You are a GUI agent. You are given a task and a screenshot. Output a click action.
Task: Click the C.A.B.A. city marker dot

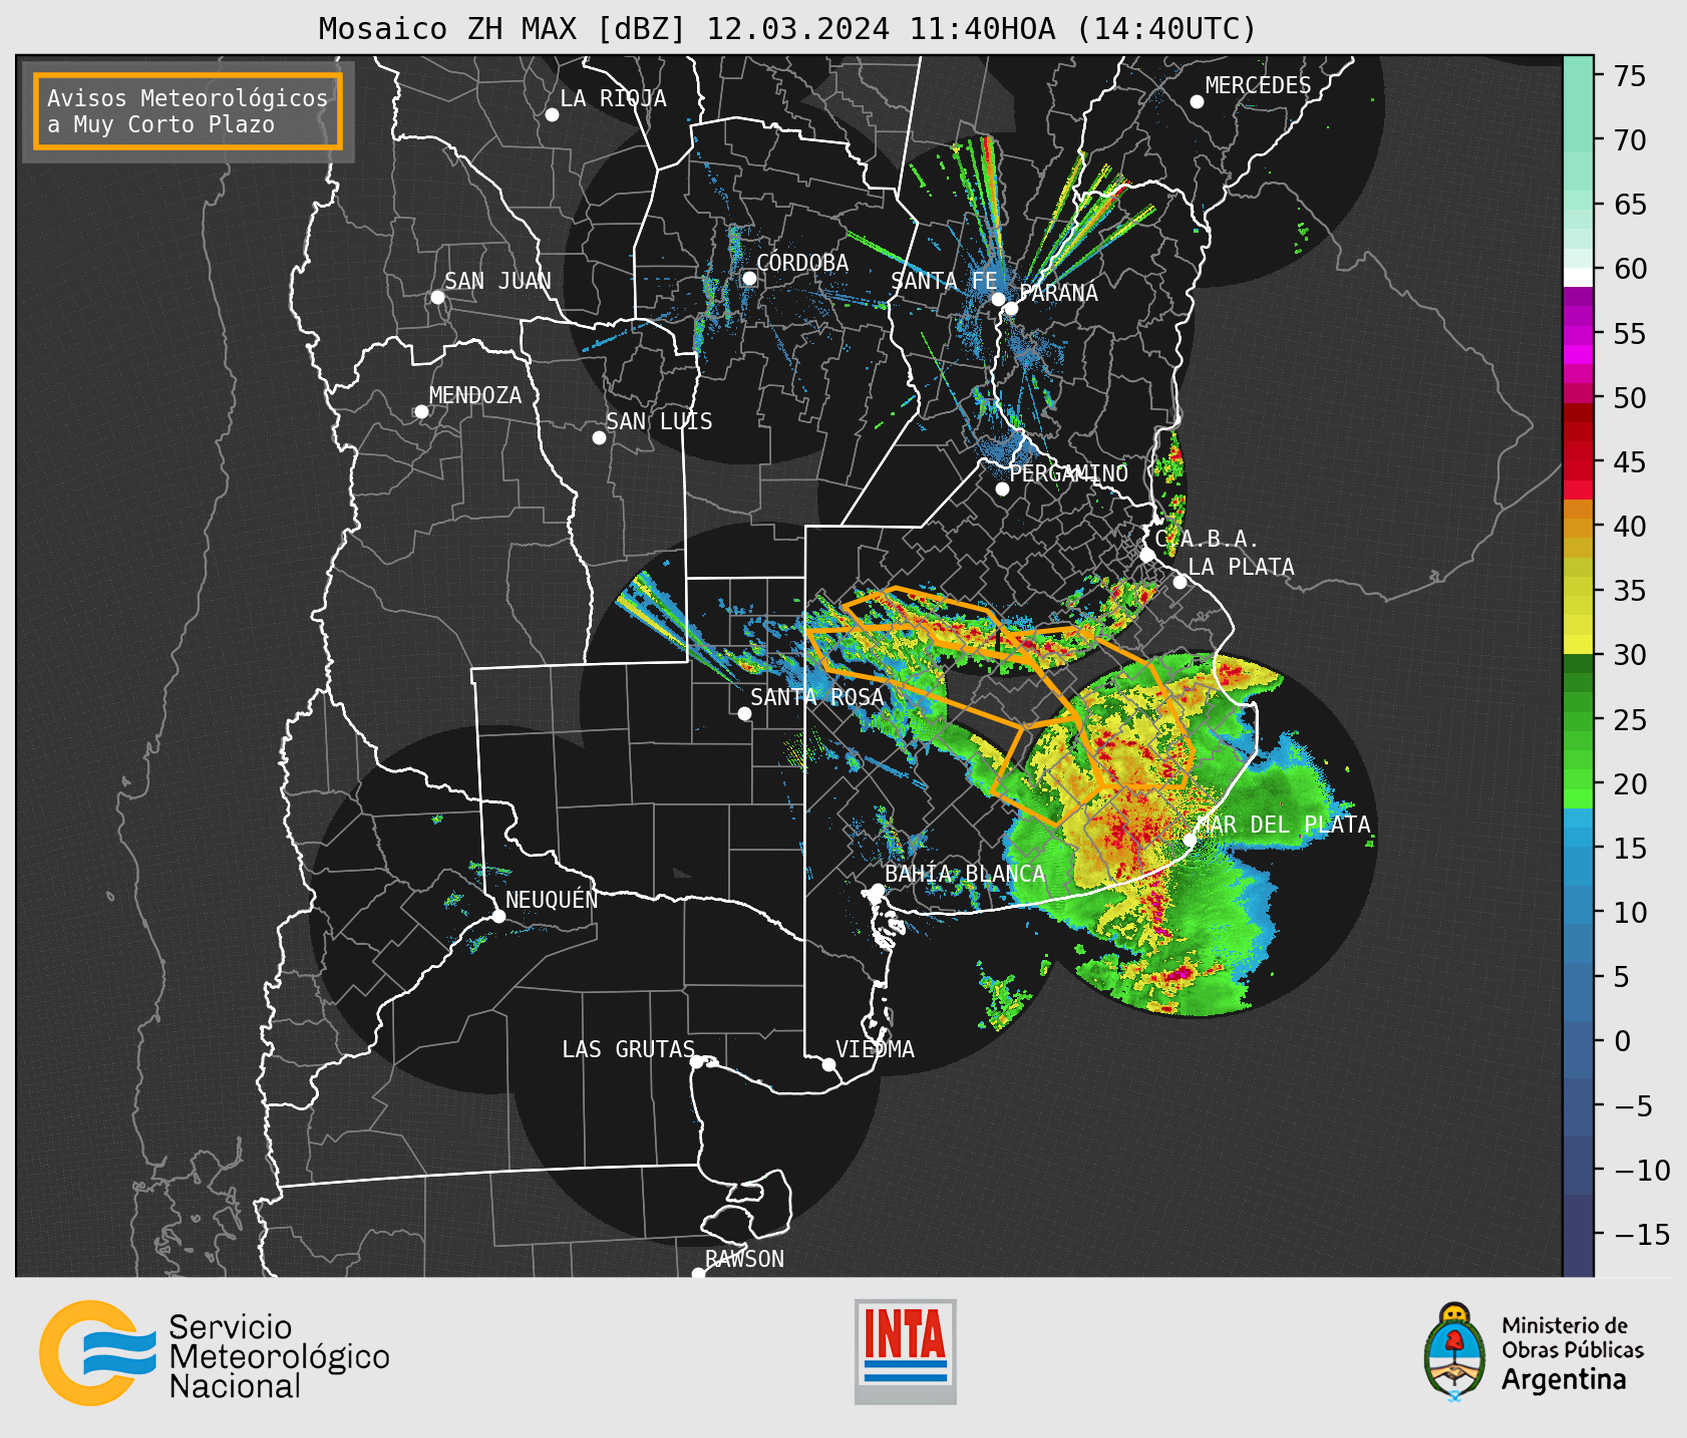click(1147, 555)
